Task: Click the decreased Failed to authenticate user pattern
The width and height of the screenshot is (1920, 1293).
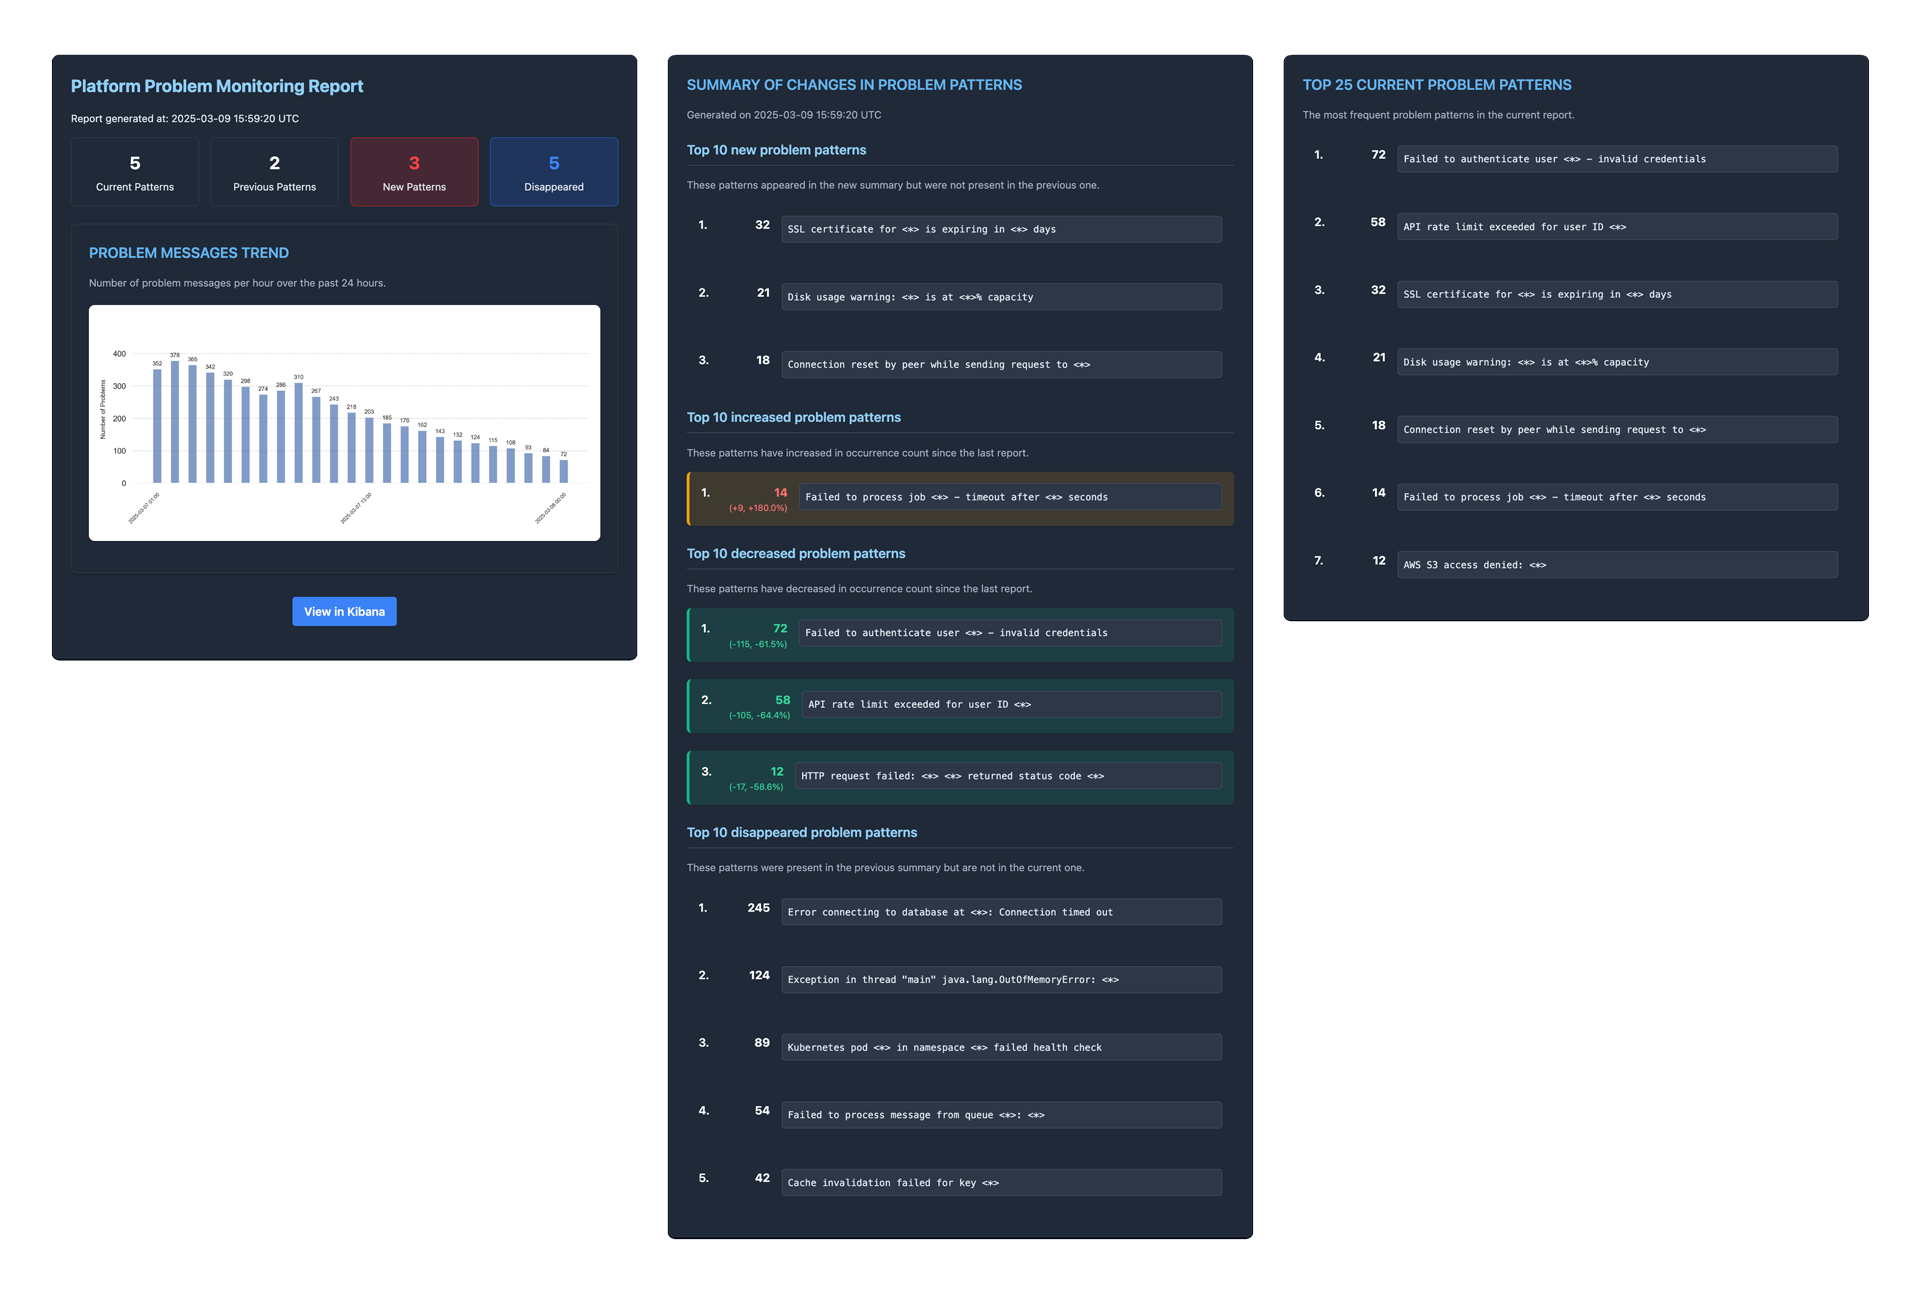Action: point(1010,633)
